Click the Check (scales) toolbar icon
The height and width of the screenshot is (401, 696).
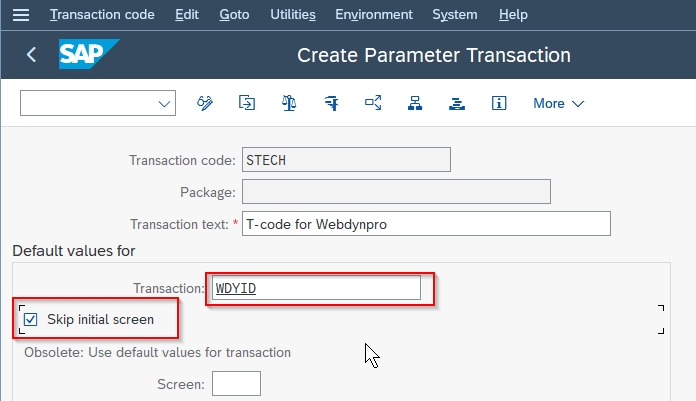click(x=289, y=103)
